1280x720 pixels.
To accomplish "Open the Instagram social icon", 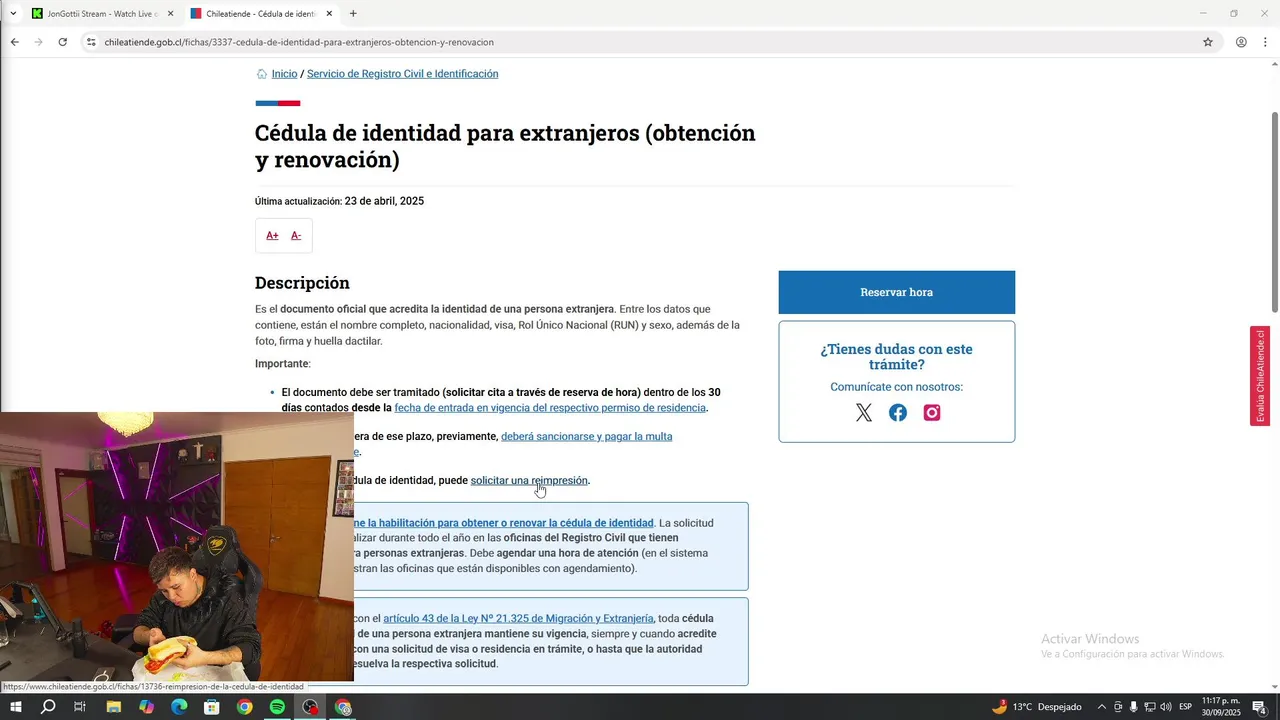I will click(932, 413).
